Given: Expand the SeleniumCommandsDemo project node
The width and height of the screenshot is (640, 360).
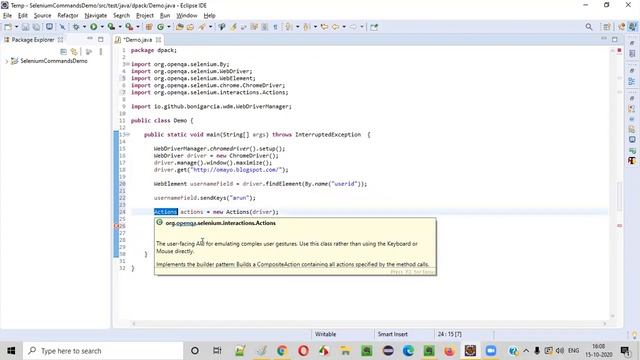Looking at the screenshot, I should [7, 61].
